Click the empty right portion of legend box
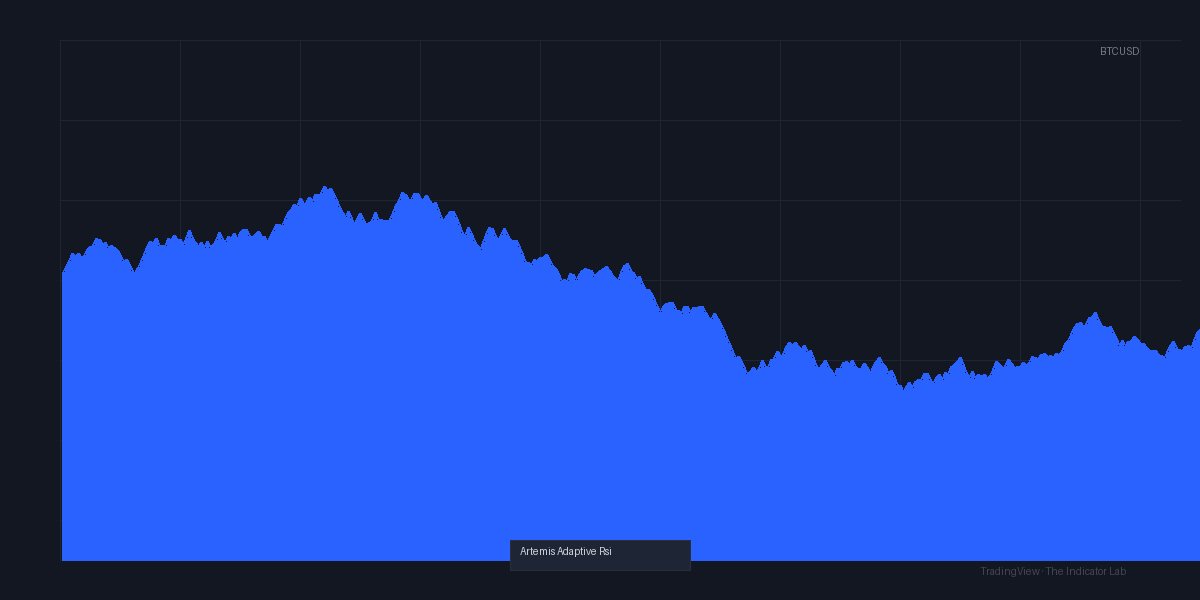 [x=650, y=555]
